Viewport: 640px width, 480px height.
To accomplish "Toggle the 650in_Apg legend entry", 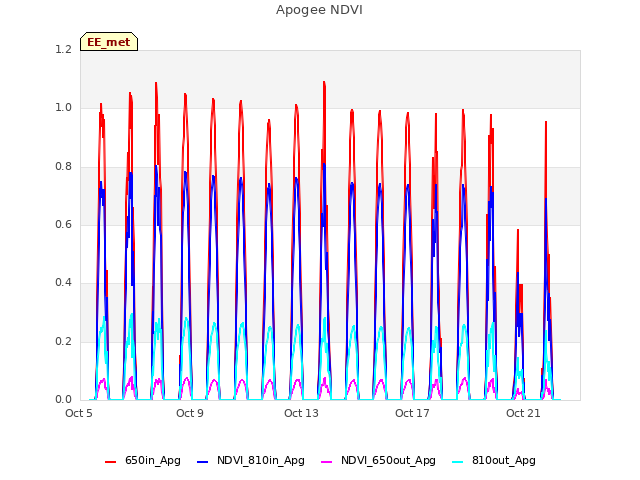I will (143, 461).
